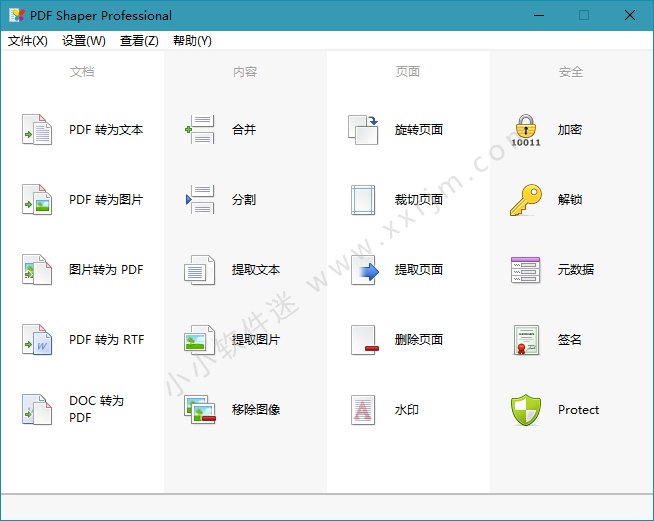Image resolution: width=654 pixels, height=521 pixels.
Task: Open the 元数据 metadata icon
Action: click(x=526, y=270)
